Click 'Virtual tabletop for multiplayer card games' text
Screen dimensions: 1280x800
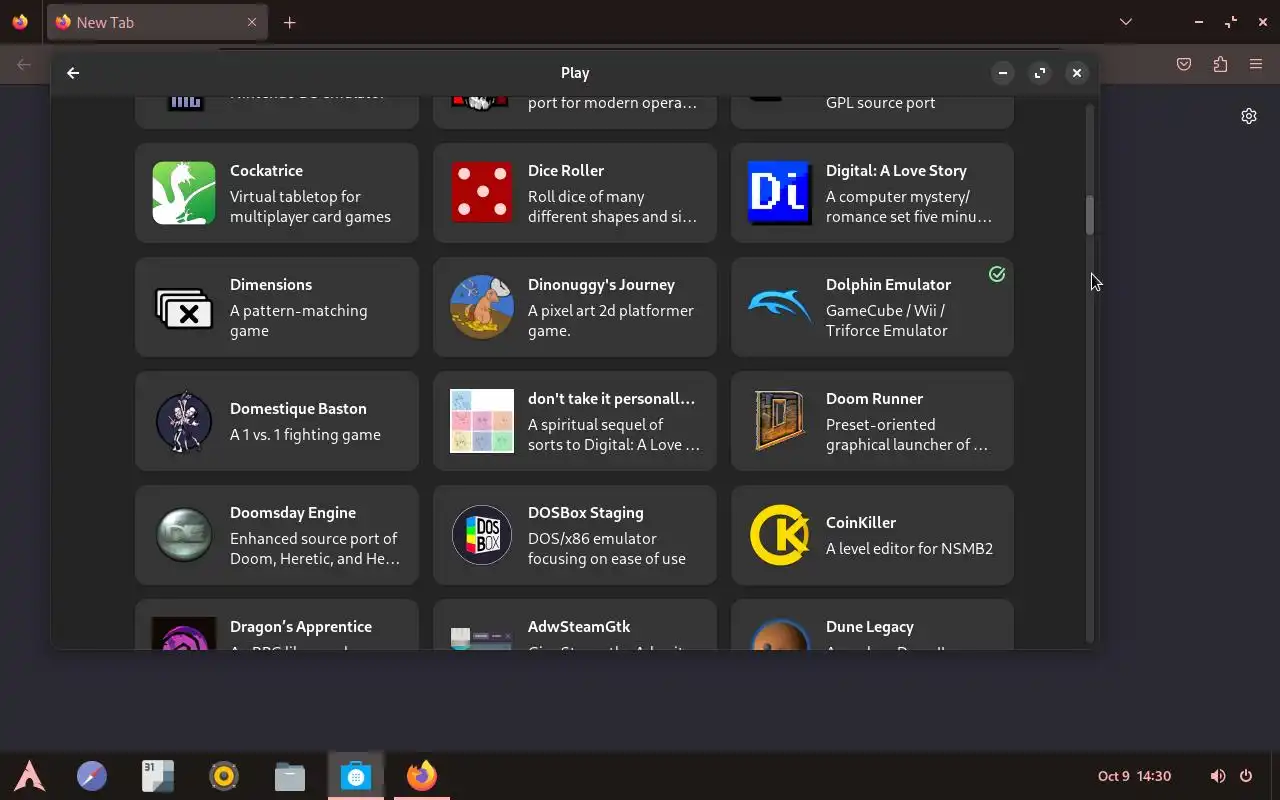pyautogui.click(x=310, y=207)
